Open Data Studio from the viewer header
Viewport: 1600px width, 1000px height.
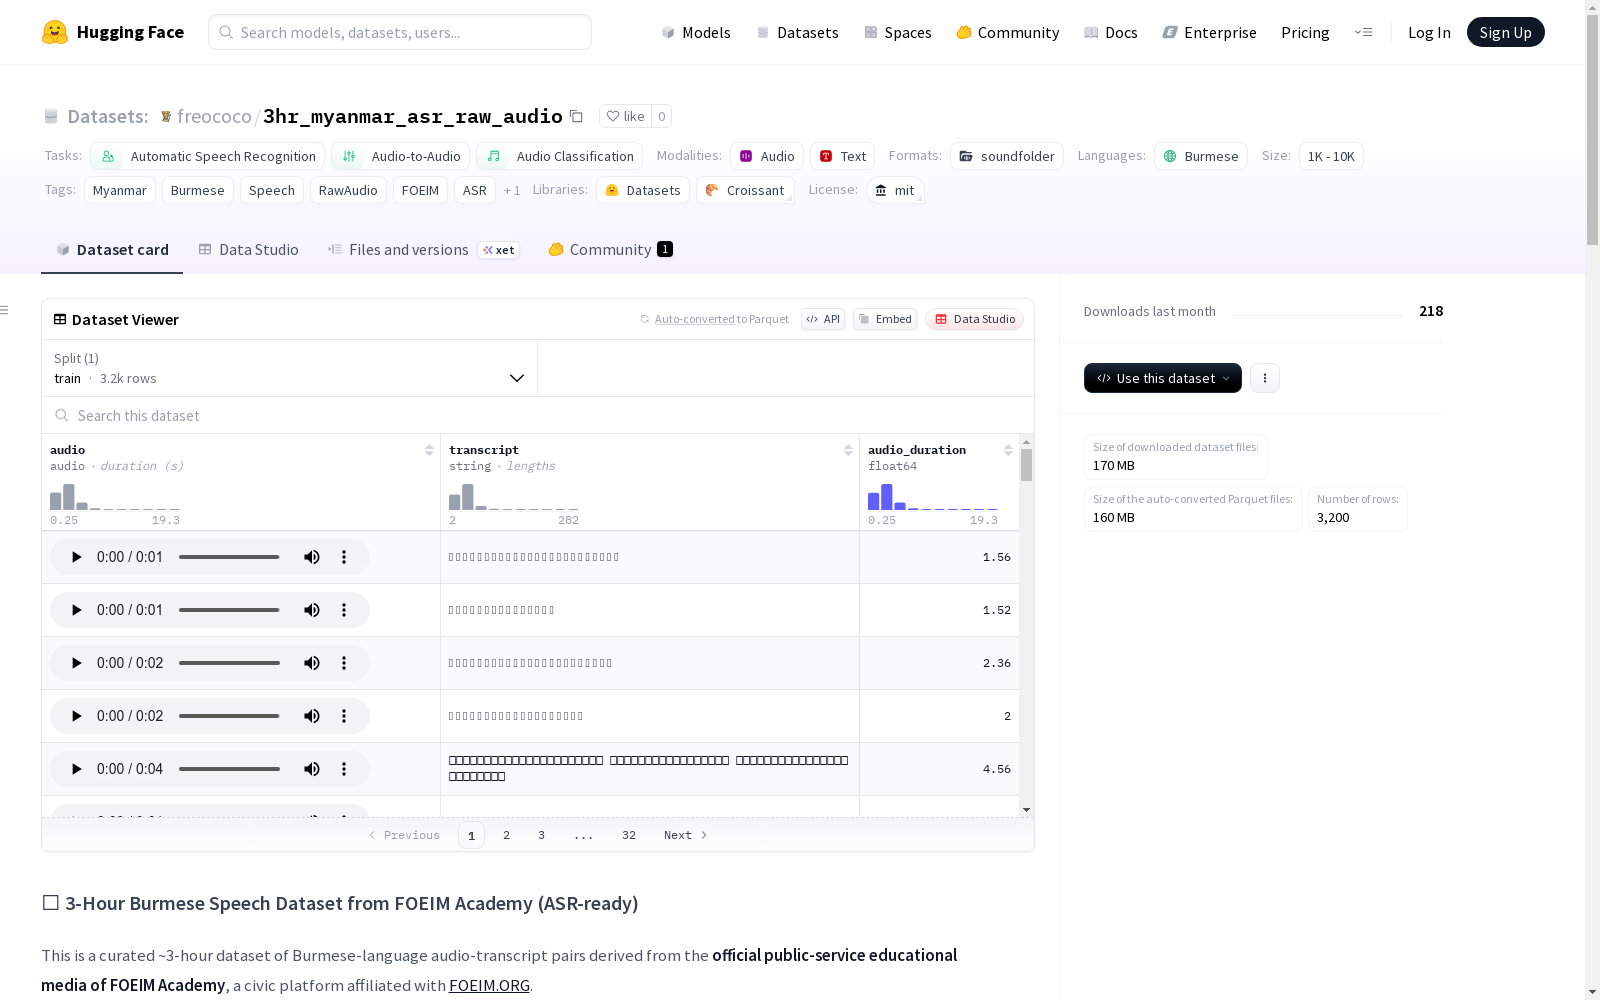975,319
